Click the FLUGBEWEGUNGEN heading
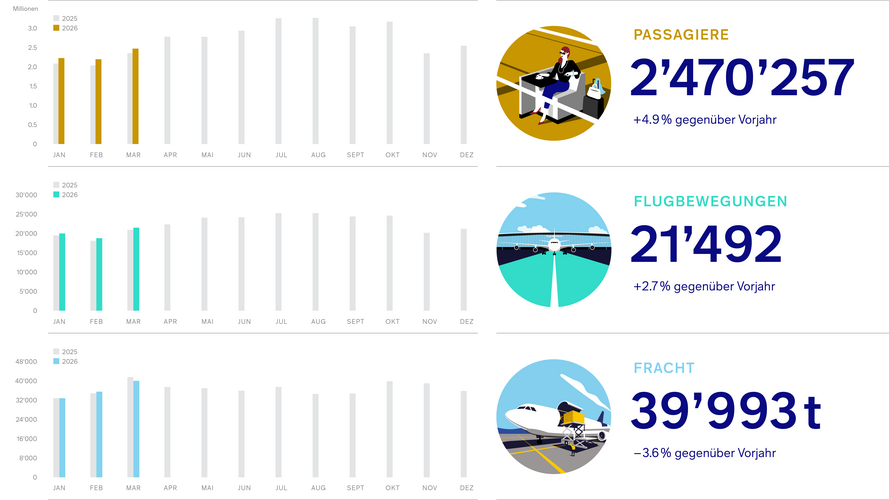 [710, 201]
